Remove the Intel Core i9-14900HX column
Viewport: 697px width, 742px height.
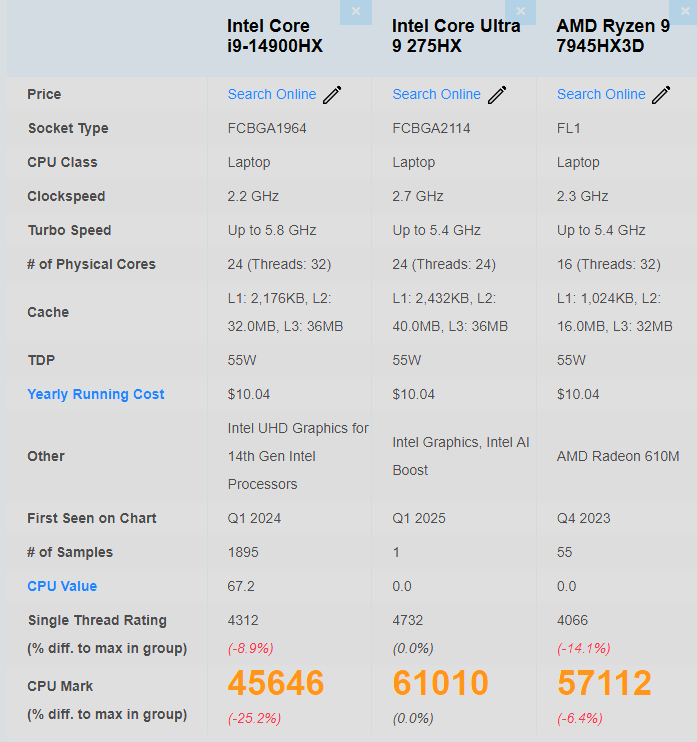355,12
